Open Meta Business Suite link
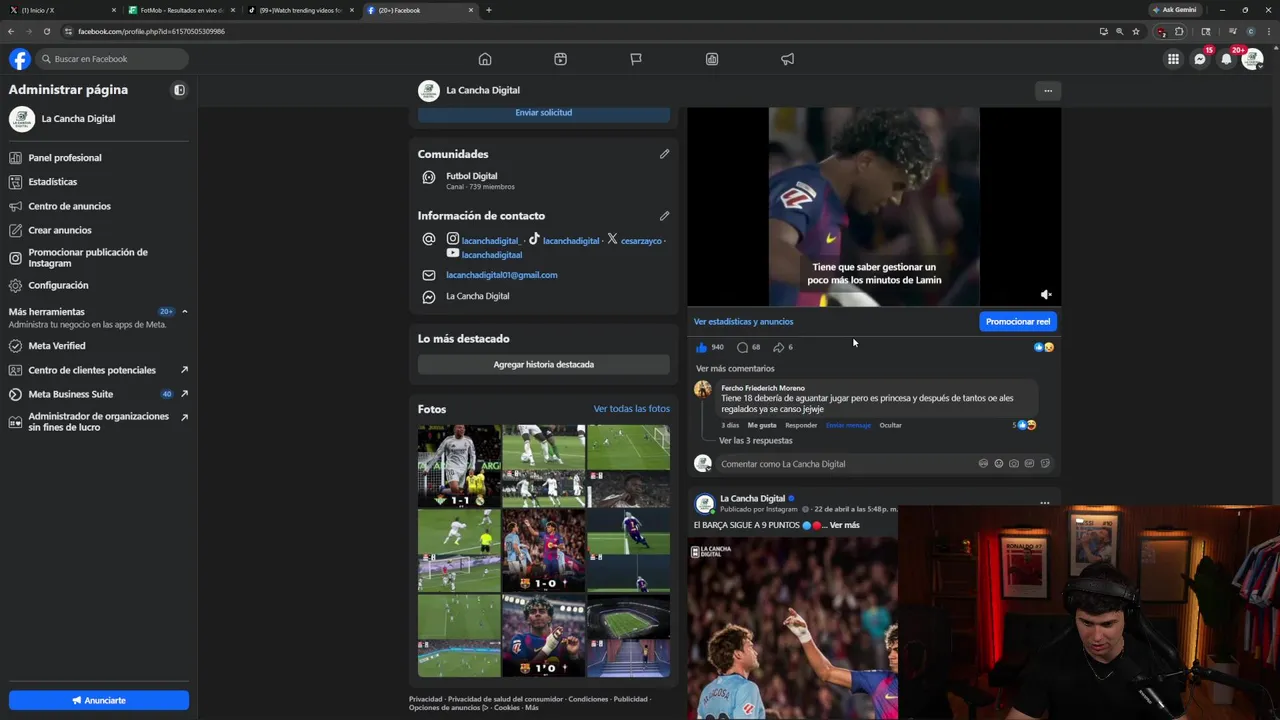Screen dimensions: 1280x720 pyautogui.click(x=98, y=394)
